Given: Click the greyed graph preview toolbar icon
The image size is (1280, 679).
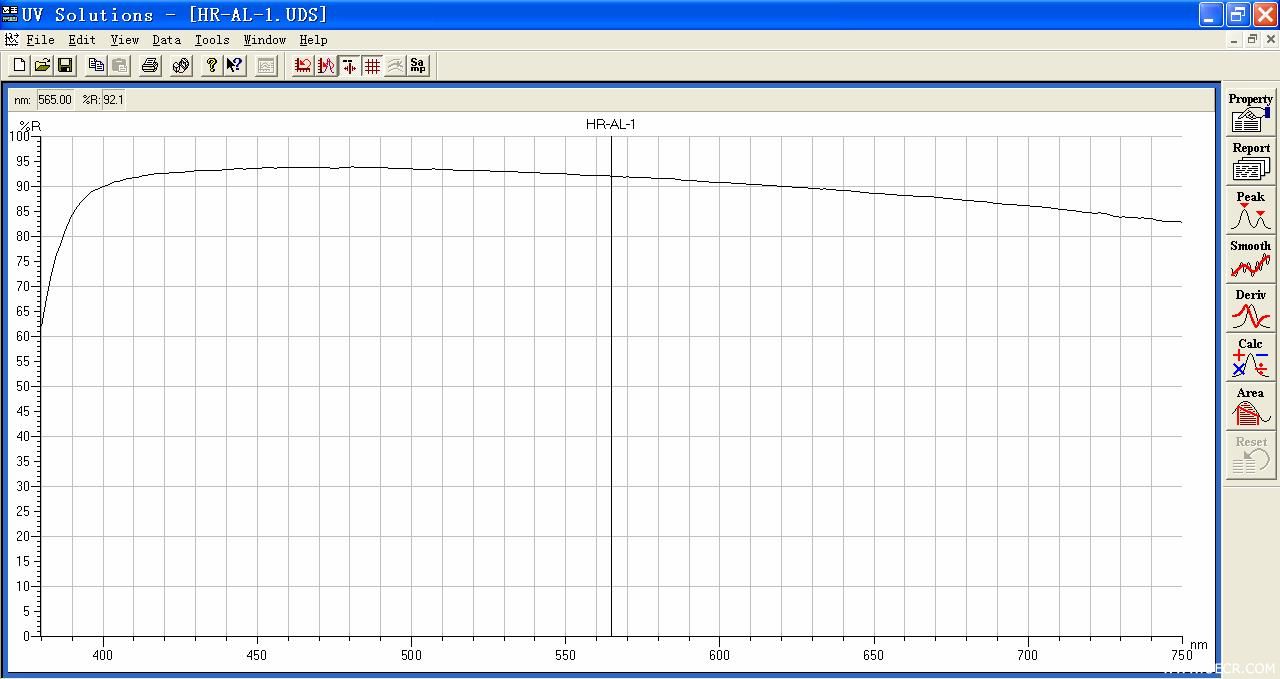Looking at the screenshot, I should click(x=266, y=66).
